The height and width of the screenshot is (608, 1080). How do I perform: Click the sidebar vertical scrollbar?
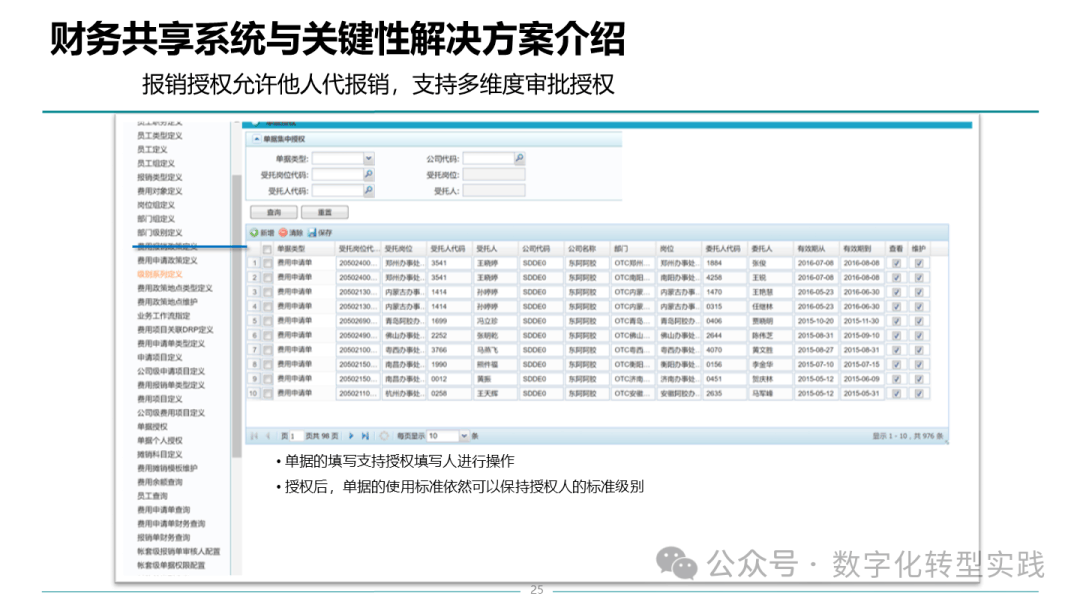(236, 317)
